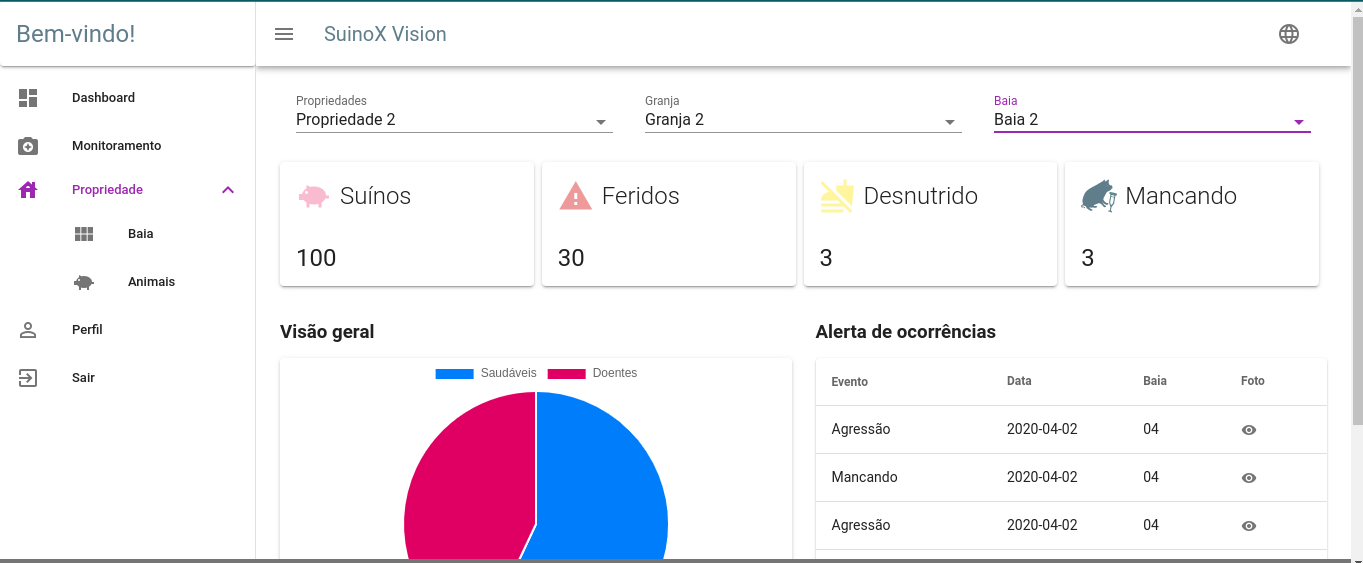Viewport: 1363px width, 563px height.
Task: Click the Dashboard grid icon
Action: pyautogui.click(x=28, y=98)
